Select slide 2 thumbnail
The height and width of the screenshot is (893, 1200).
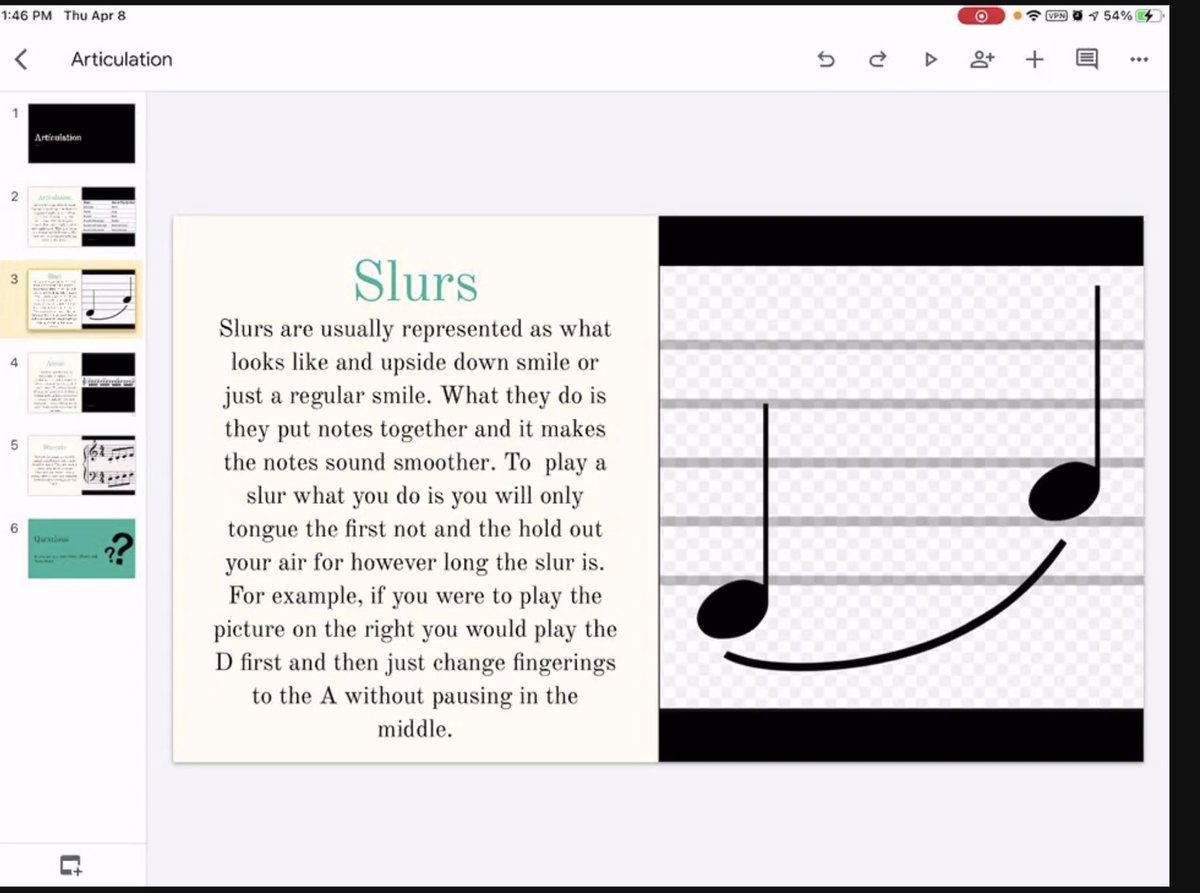click(x=81, y=216)
